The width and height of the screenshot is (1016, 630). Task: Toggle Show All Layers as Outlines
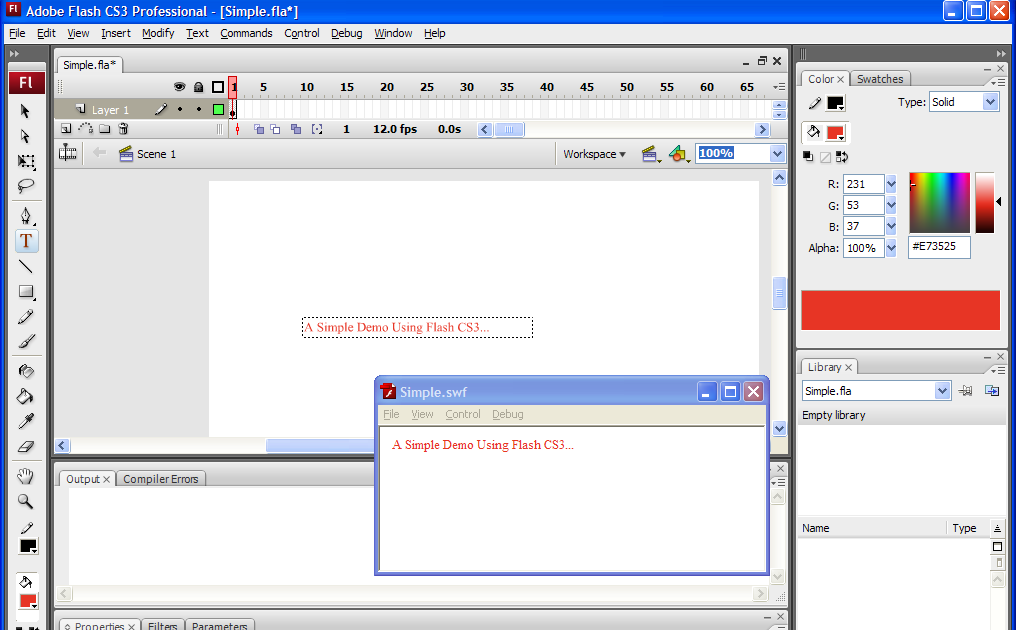tap(218, 87)
